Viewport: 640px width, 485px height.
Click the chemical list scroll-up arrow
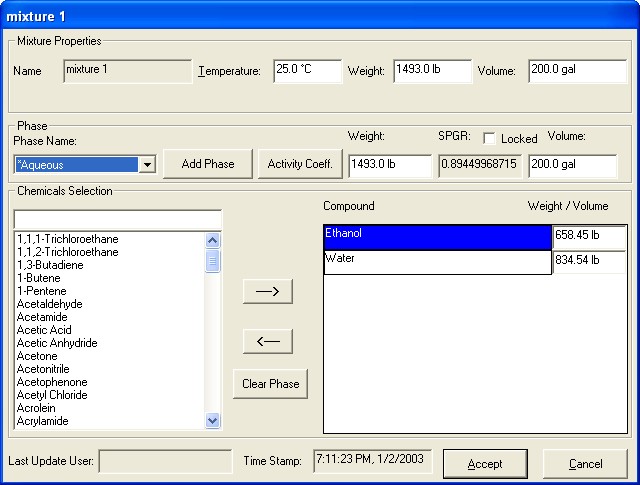[212, 241]
